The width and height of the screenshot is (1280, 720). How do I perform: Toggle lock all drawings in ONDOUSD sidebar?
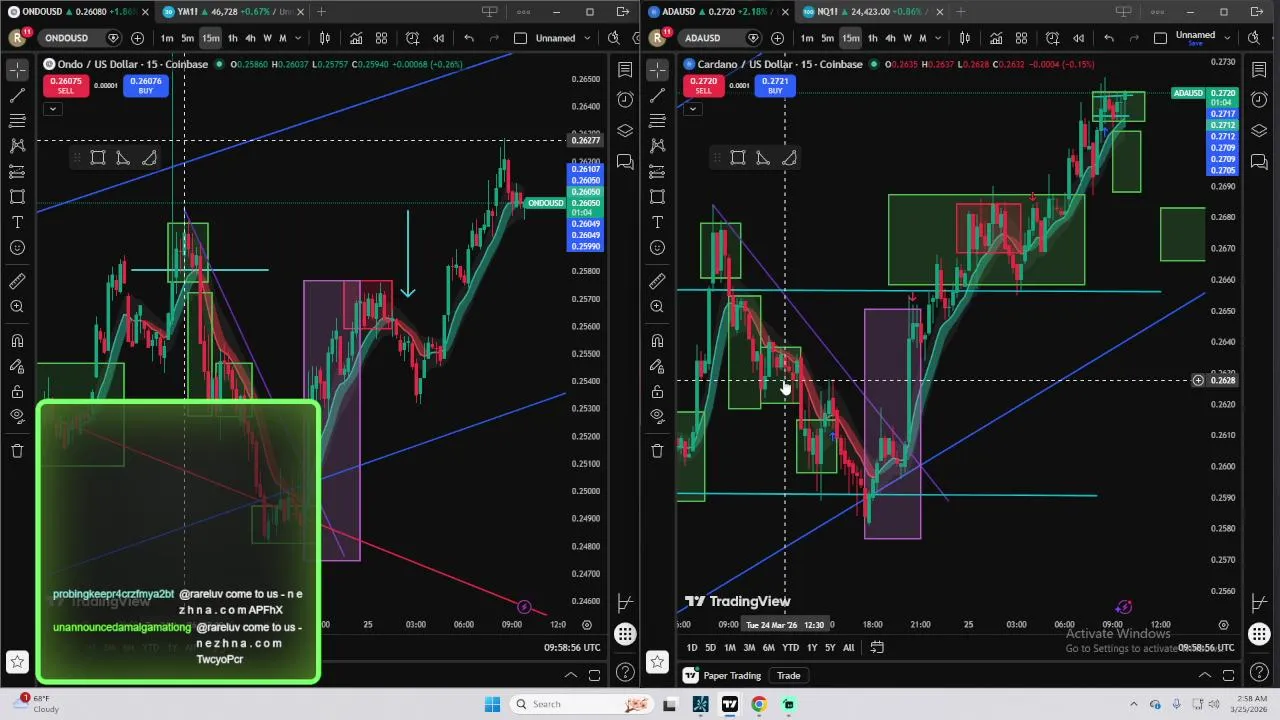coord(17,391)
